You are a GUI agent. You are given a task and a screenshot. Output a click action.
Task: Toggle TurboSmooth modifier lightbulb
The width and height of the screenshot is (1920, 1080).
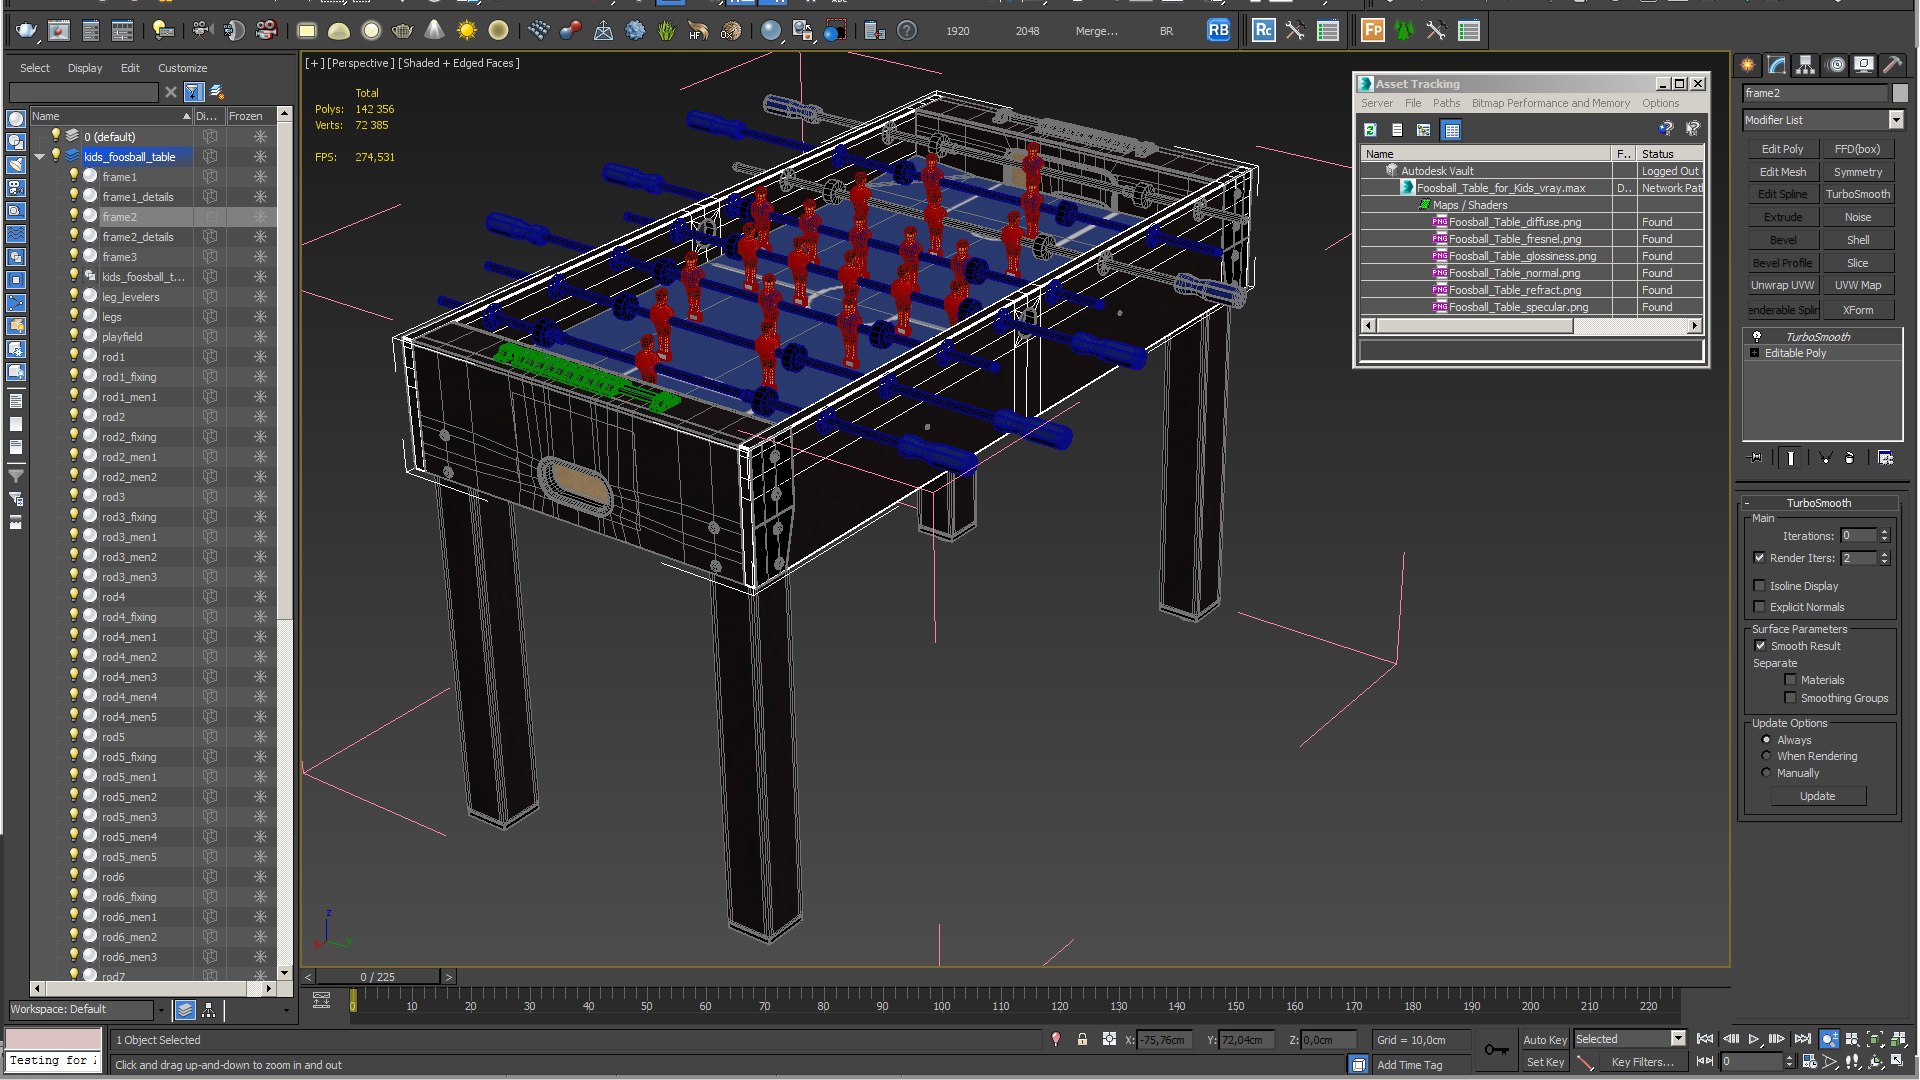(x=1757, y=337)
